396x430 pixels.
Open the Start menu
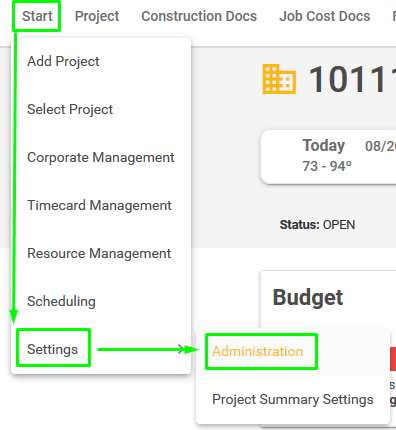pos(37,16)
